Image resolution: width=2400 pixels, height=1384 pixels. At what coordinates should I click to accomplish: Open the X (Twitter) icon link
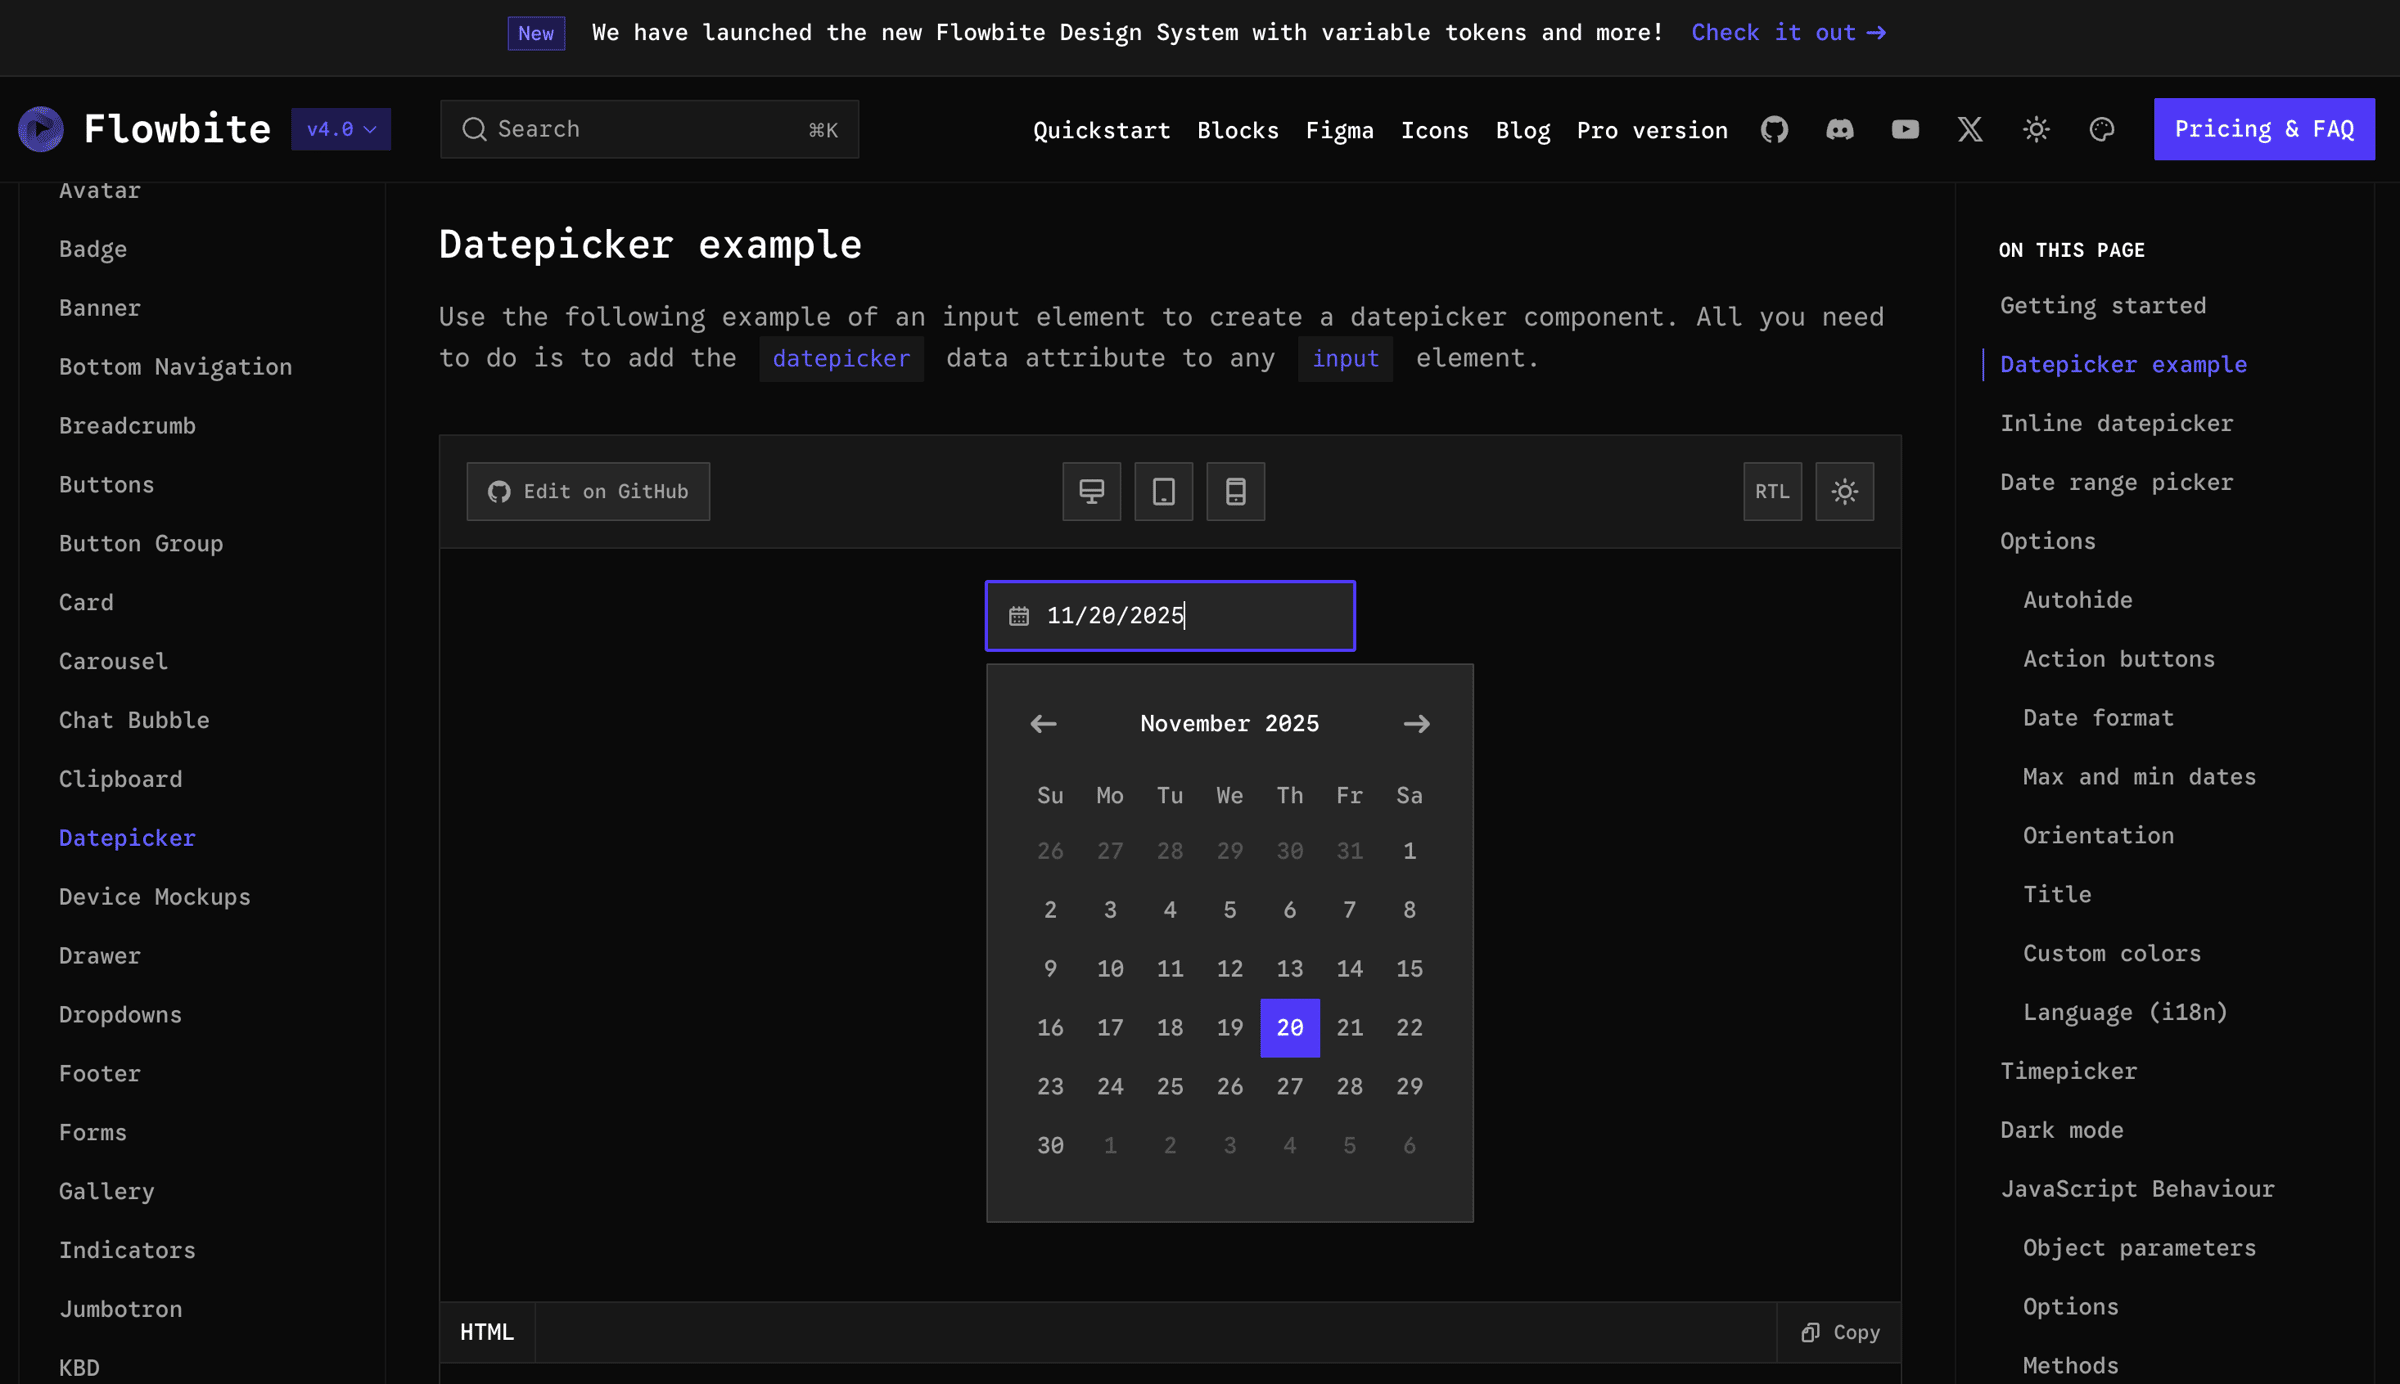1970,129
